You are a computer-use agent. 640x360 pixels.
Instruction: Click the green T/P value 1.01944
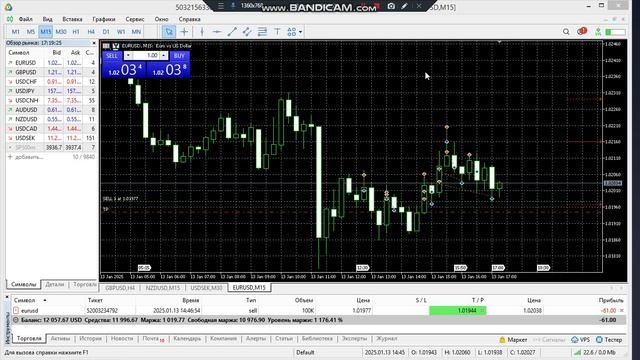[x=457, y=311]
